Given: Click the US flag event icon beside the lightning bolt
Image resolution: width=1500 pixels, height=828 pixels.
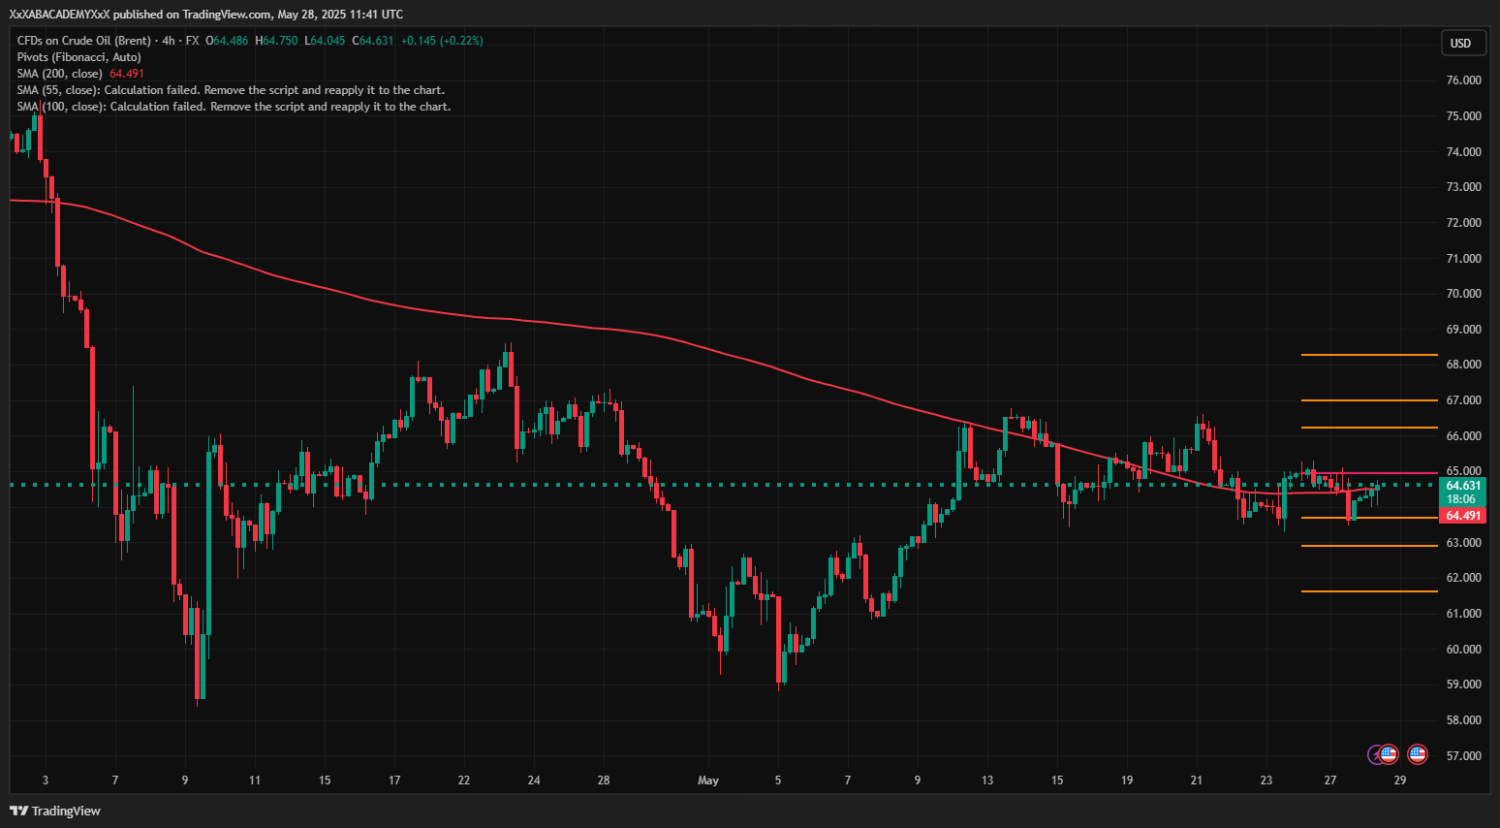Looking at the screenshot, I should [1389, 754].
